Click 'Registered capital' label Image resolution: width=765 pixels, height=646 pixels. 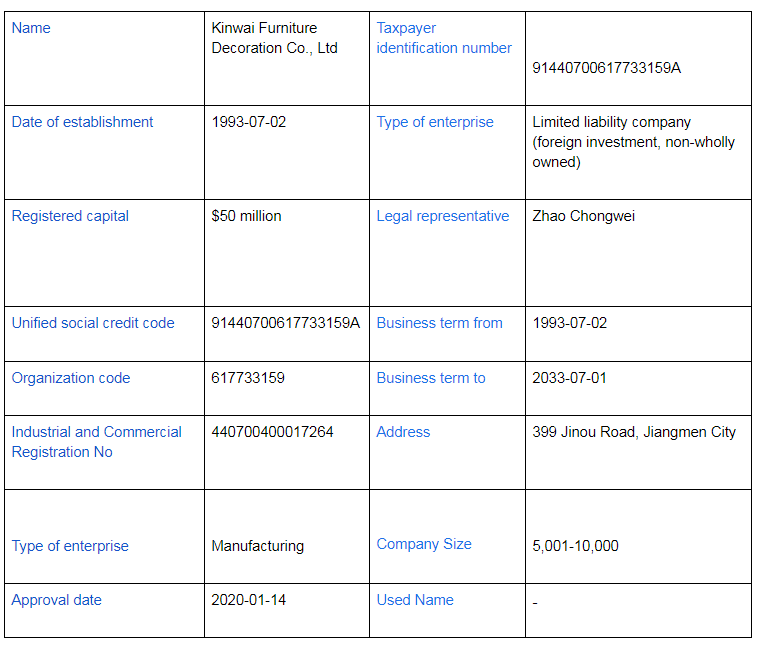[70, 216]
